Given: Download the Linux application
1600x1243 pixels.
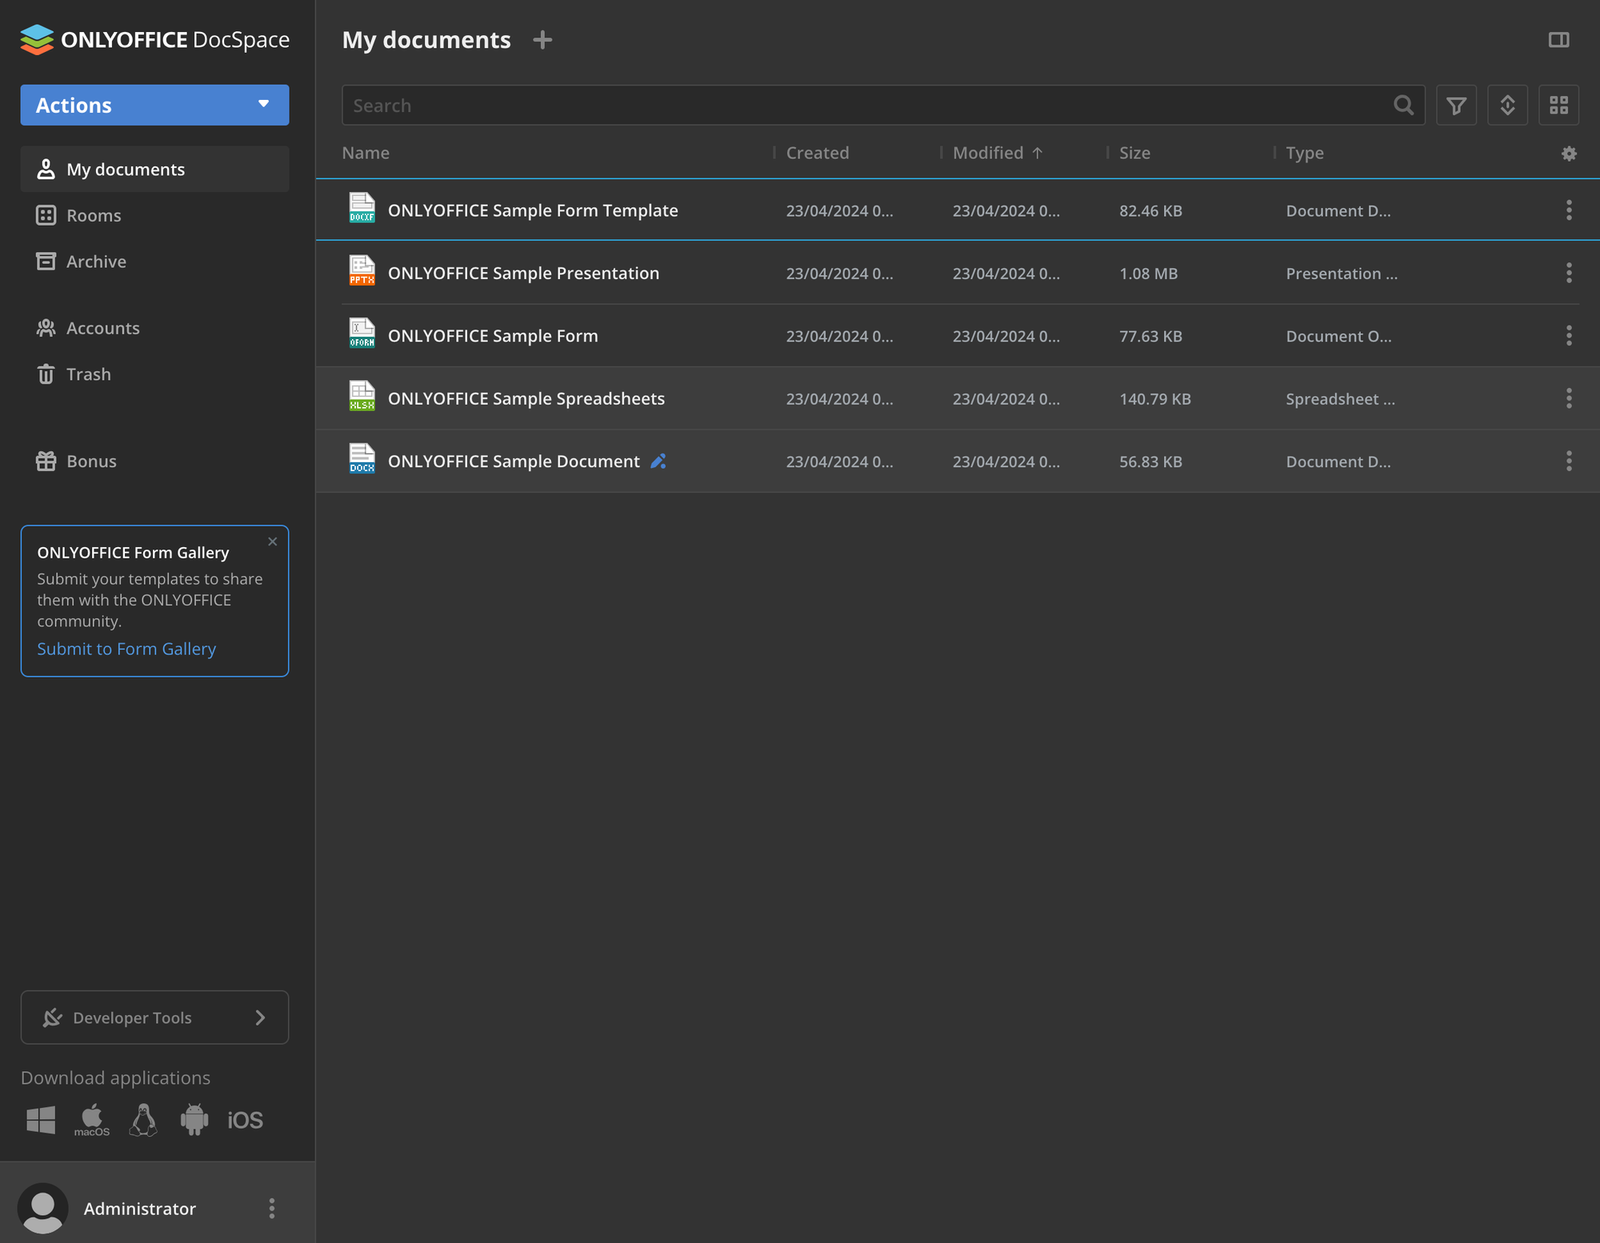Looking at the screenshot, I should coord(143,1119).
